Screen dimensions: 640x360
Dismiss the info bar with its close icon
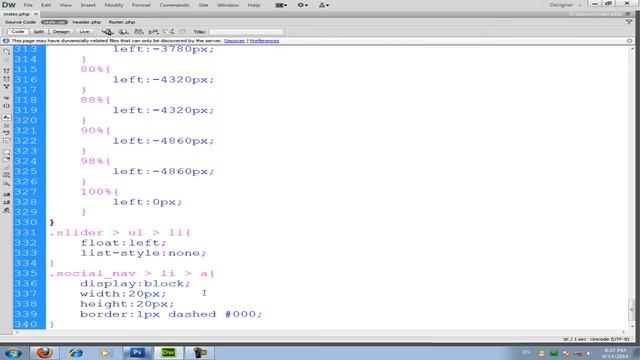pos(629,41)
